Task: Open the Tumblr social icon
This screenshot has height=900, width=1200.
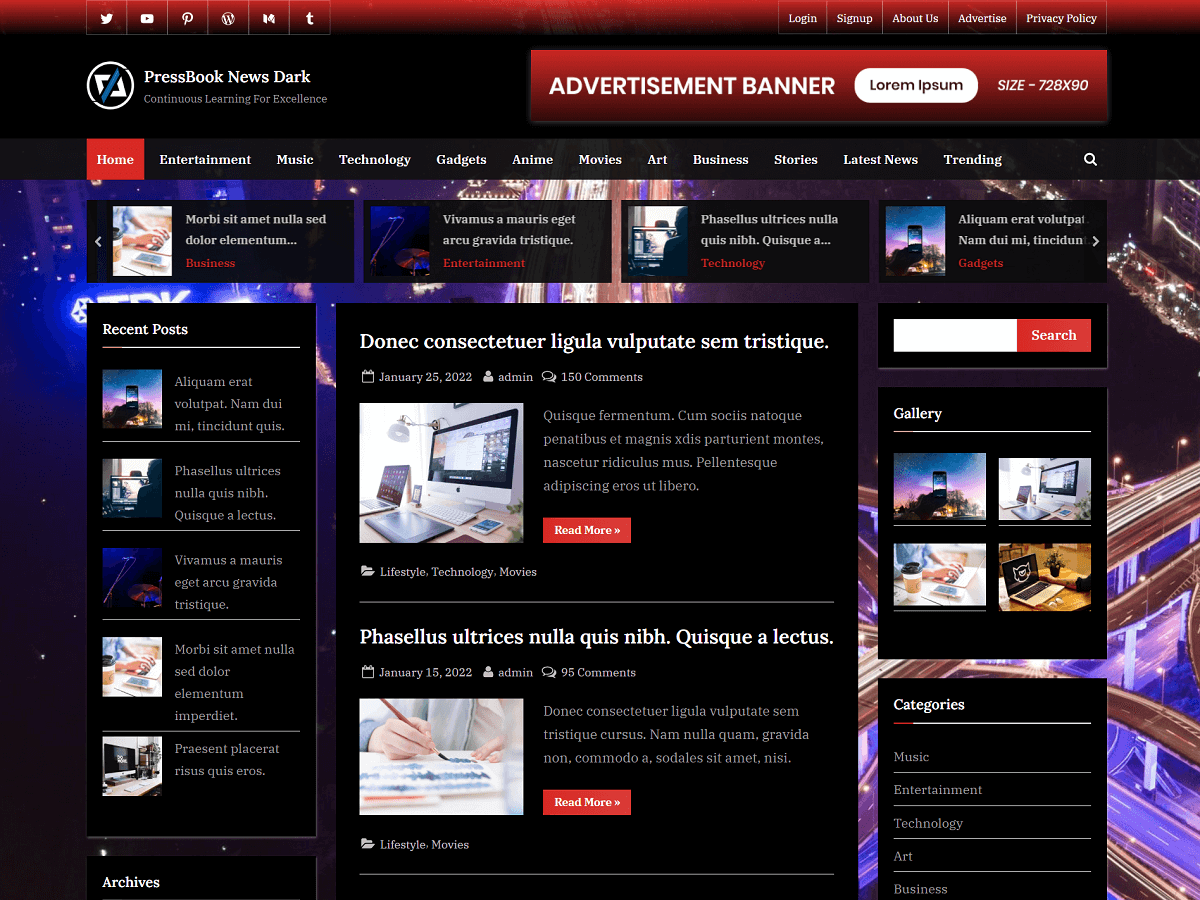Action: (309, 17)
